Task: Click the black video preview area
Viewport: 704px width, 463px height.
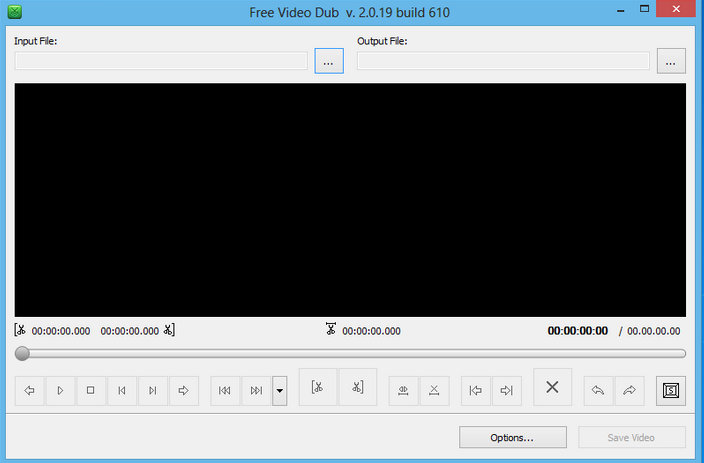Action: [350, 200]
